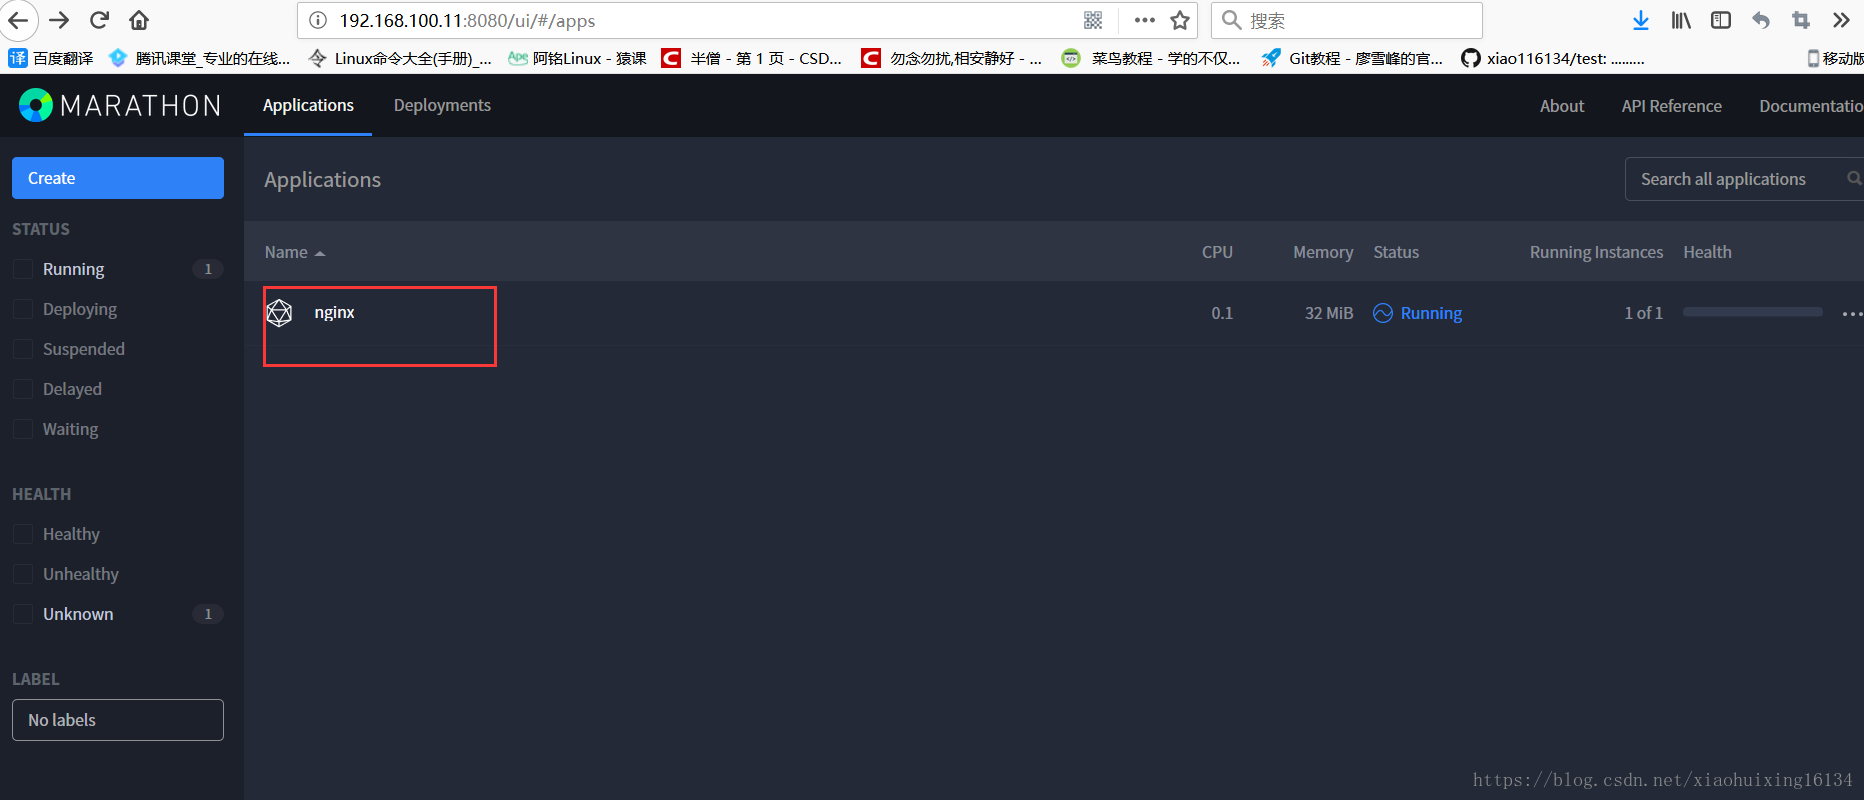Show site information icon in address bar
The height and width of the screenshot is (800, 1864).
pos(318,20)
